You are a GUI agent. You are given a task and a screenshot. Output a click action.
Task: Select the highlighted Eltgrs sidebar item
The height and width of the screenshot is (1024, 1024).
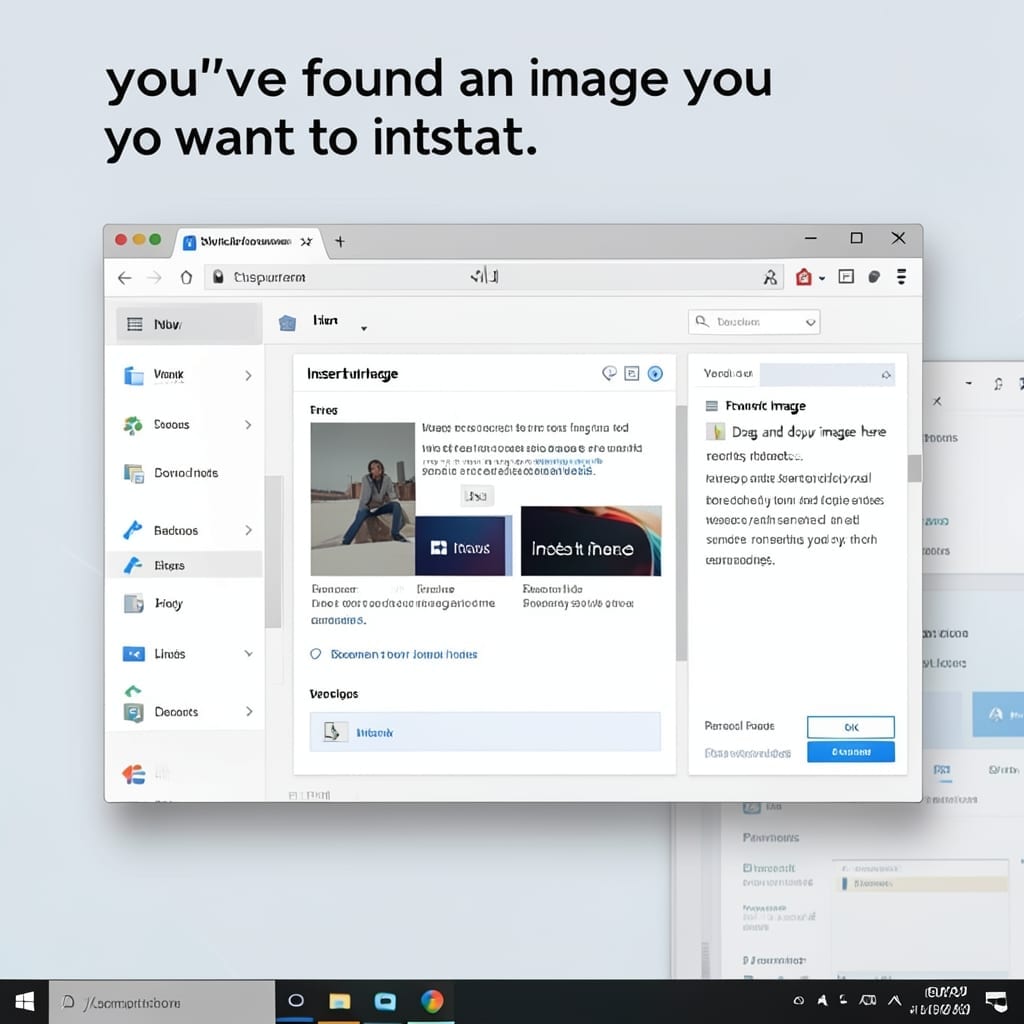[x=184, y=565]
